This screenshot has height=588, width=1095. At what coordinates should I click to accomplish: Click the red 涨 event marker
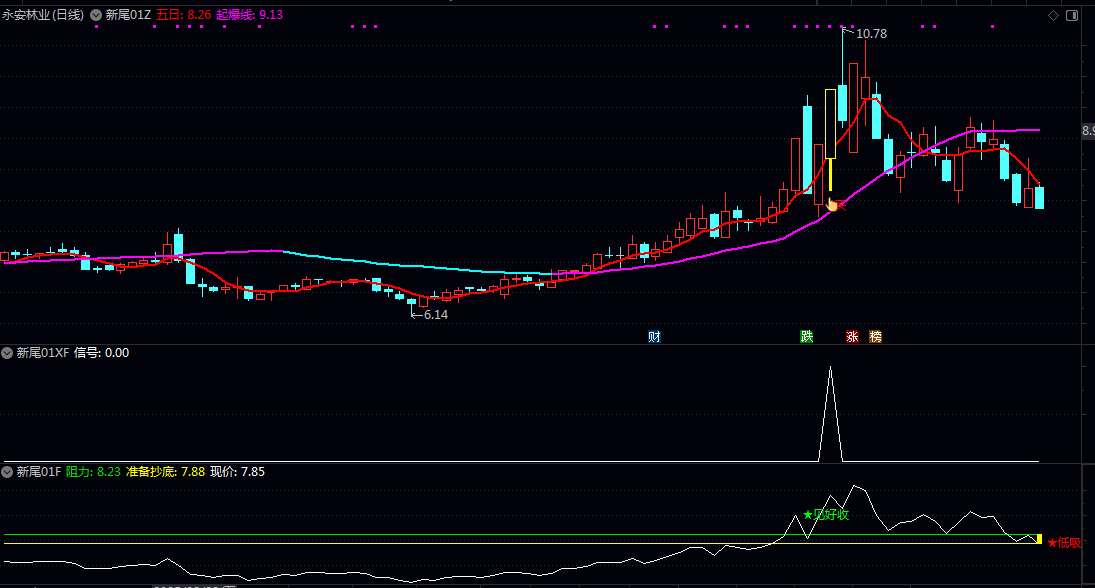[853, 337]
